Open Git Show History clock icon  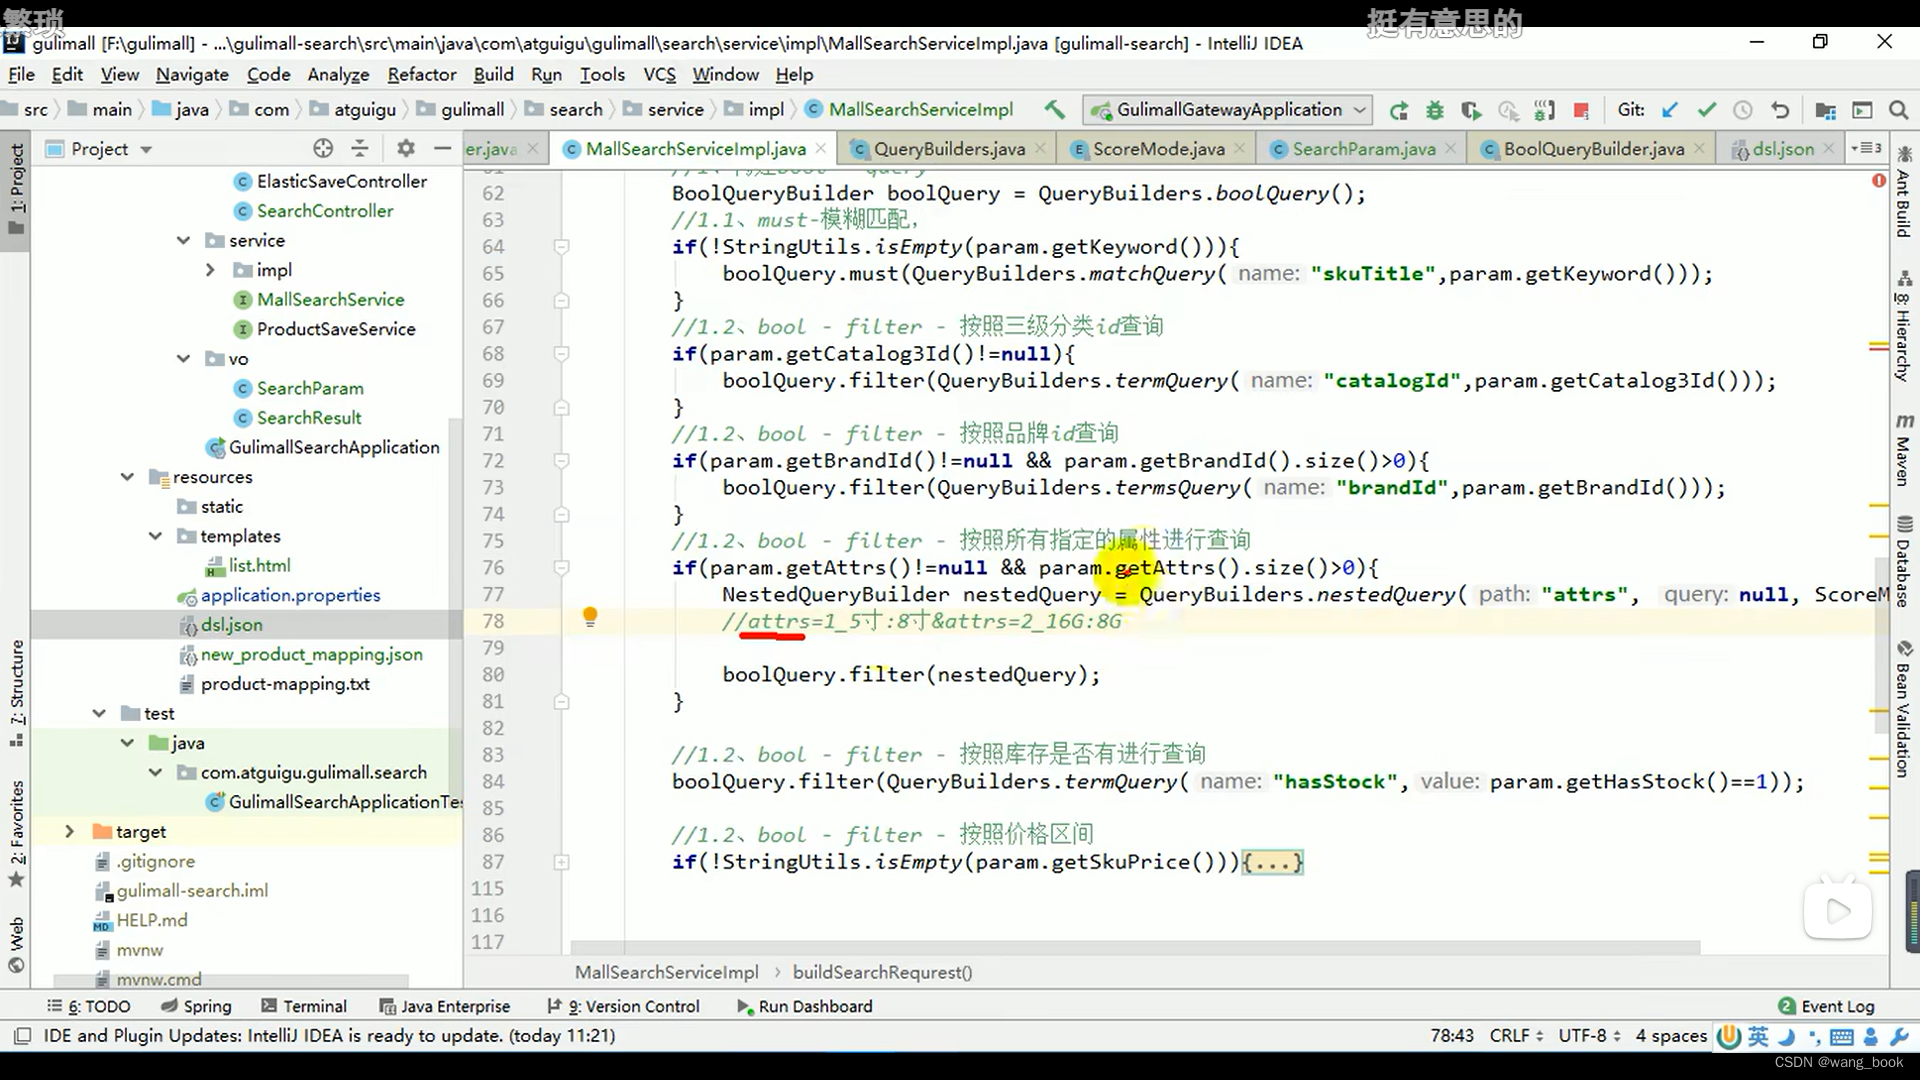(x=1743, y=110)
